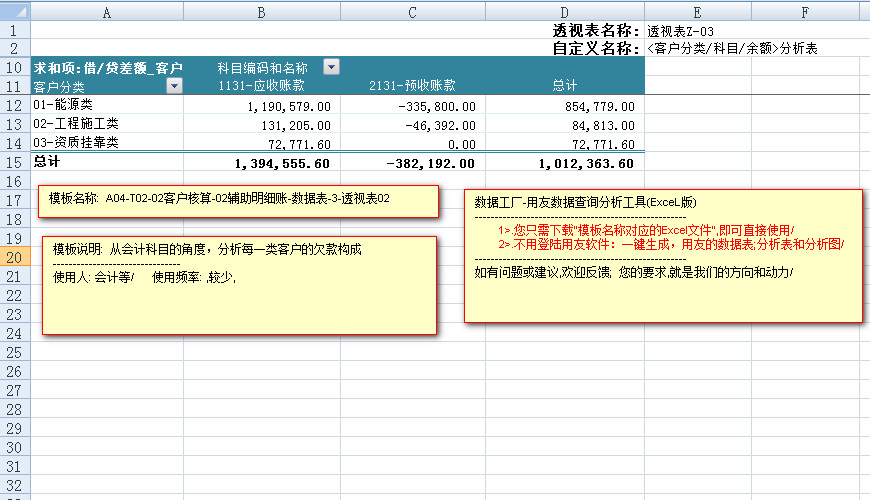870x500 pixels.
Task: Select column B header
Action: tap(261, 11)
